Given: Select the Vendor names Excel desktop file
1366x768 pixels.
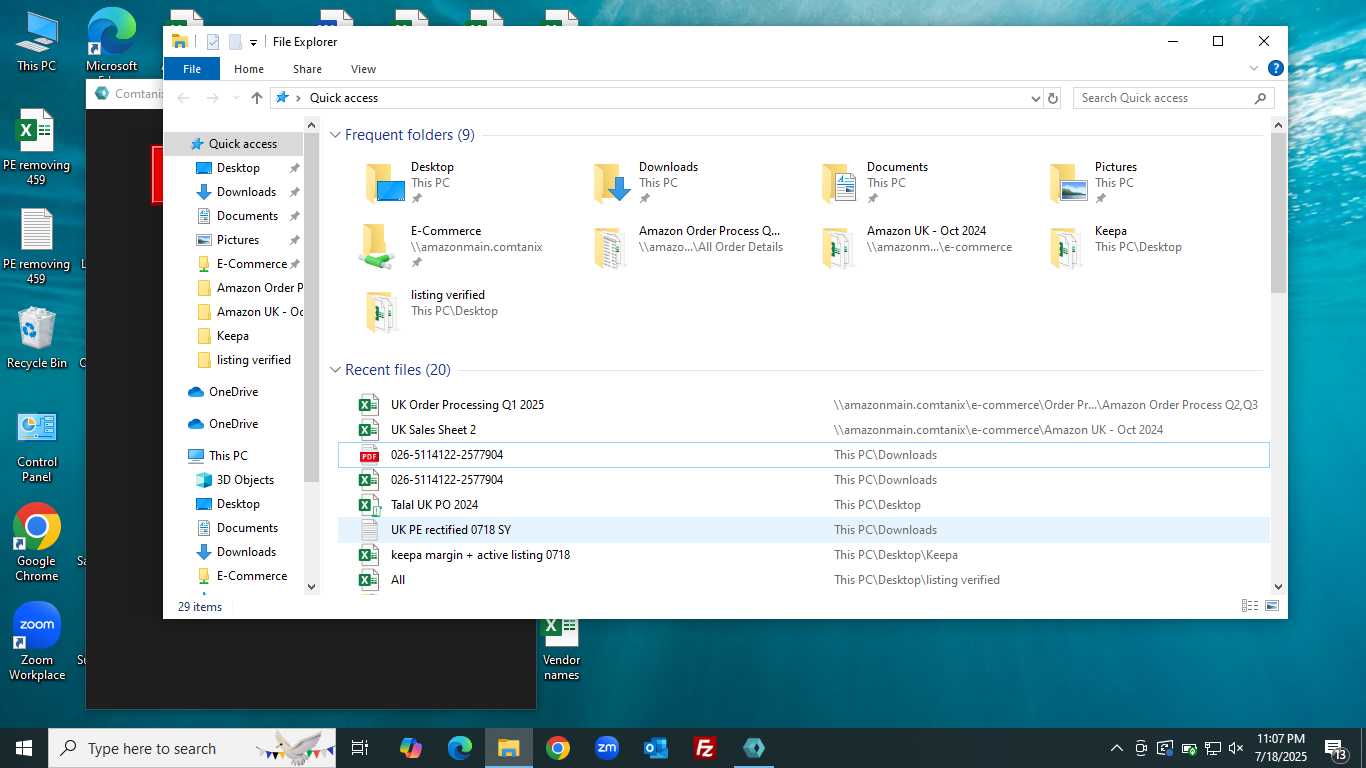Looking at the screenshot, I should (561, 650).
